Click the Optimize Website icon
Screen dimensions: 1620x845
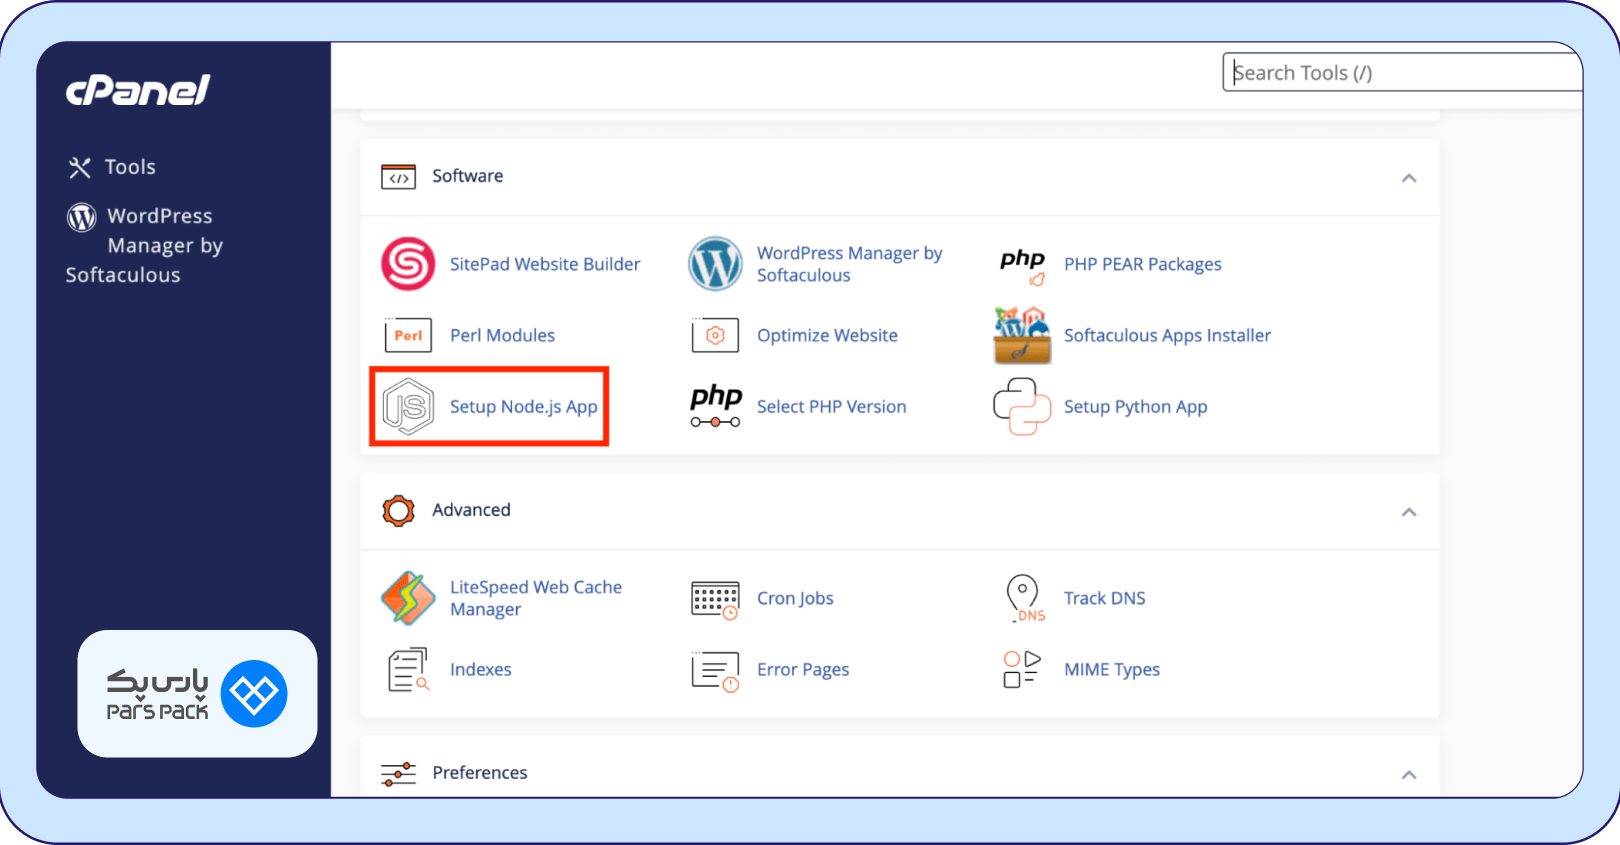(x=715, y=336)
